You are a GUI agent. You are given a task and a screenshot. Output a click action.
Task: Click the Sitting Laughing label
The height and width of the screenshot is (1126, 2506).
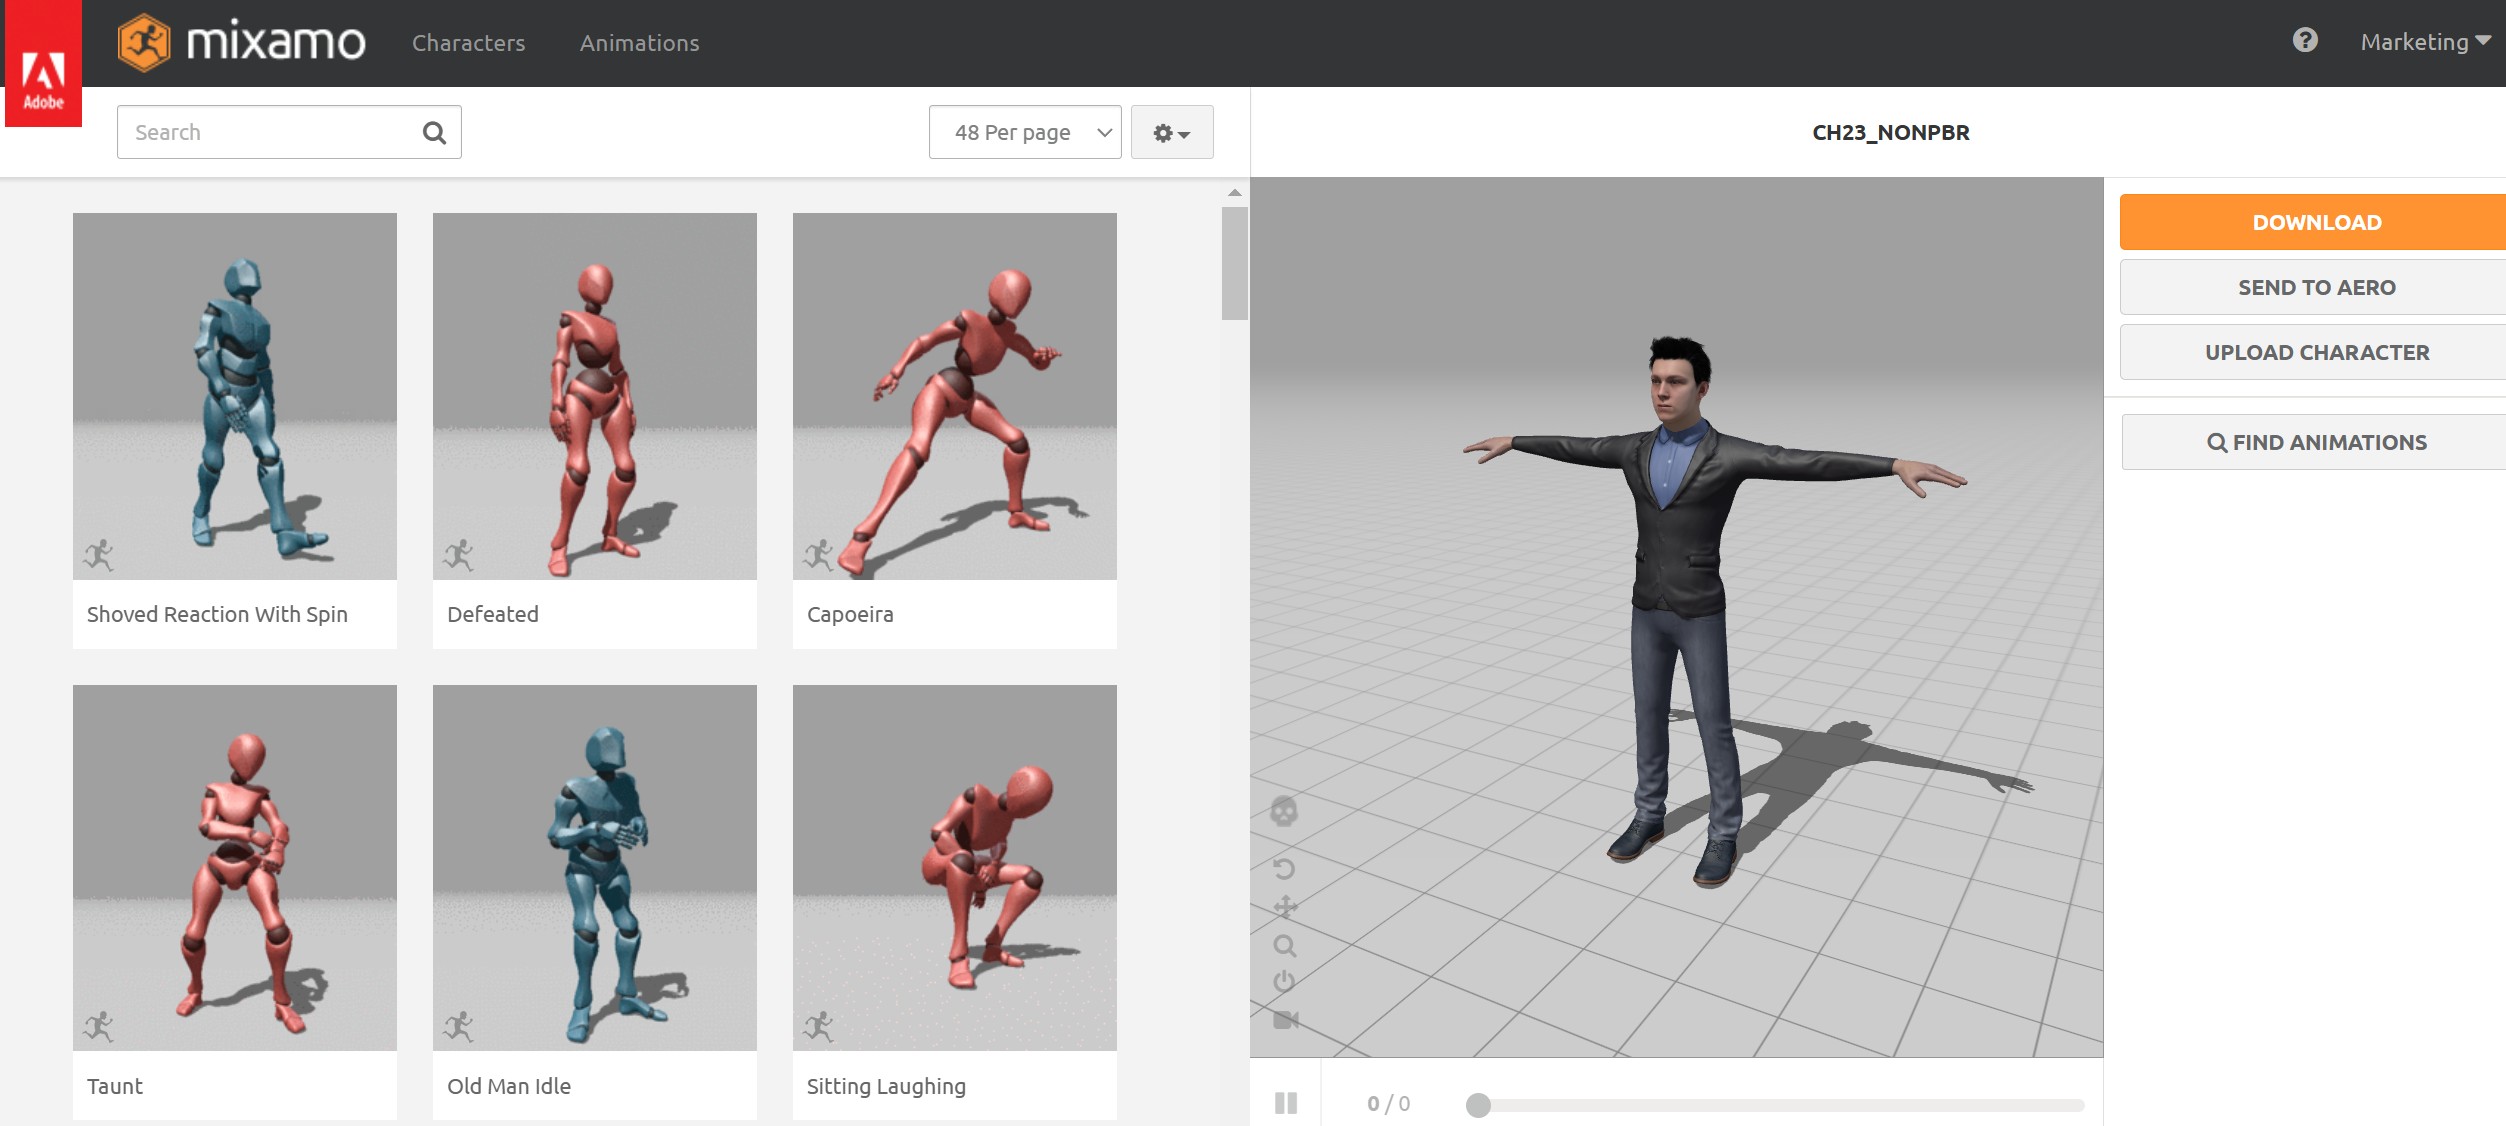tap(886, 1086)
